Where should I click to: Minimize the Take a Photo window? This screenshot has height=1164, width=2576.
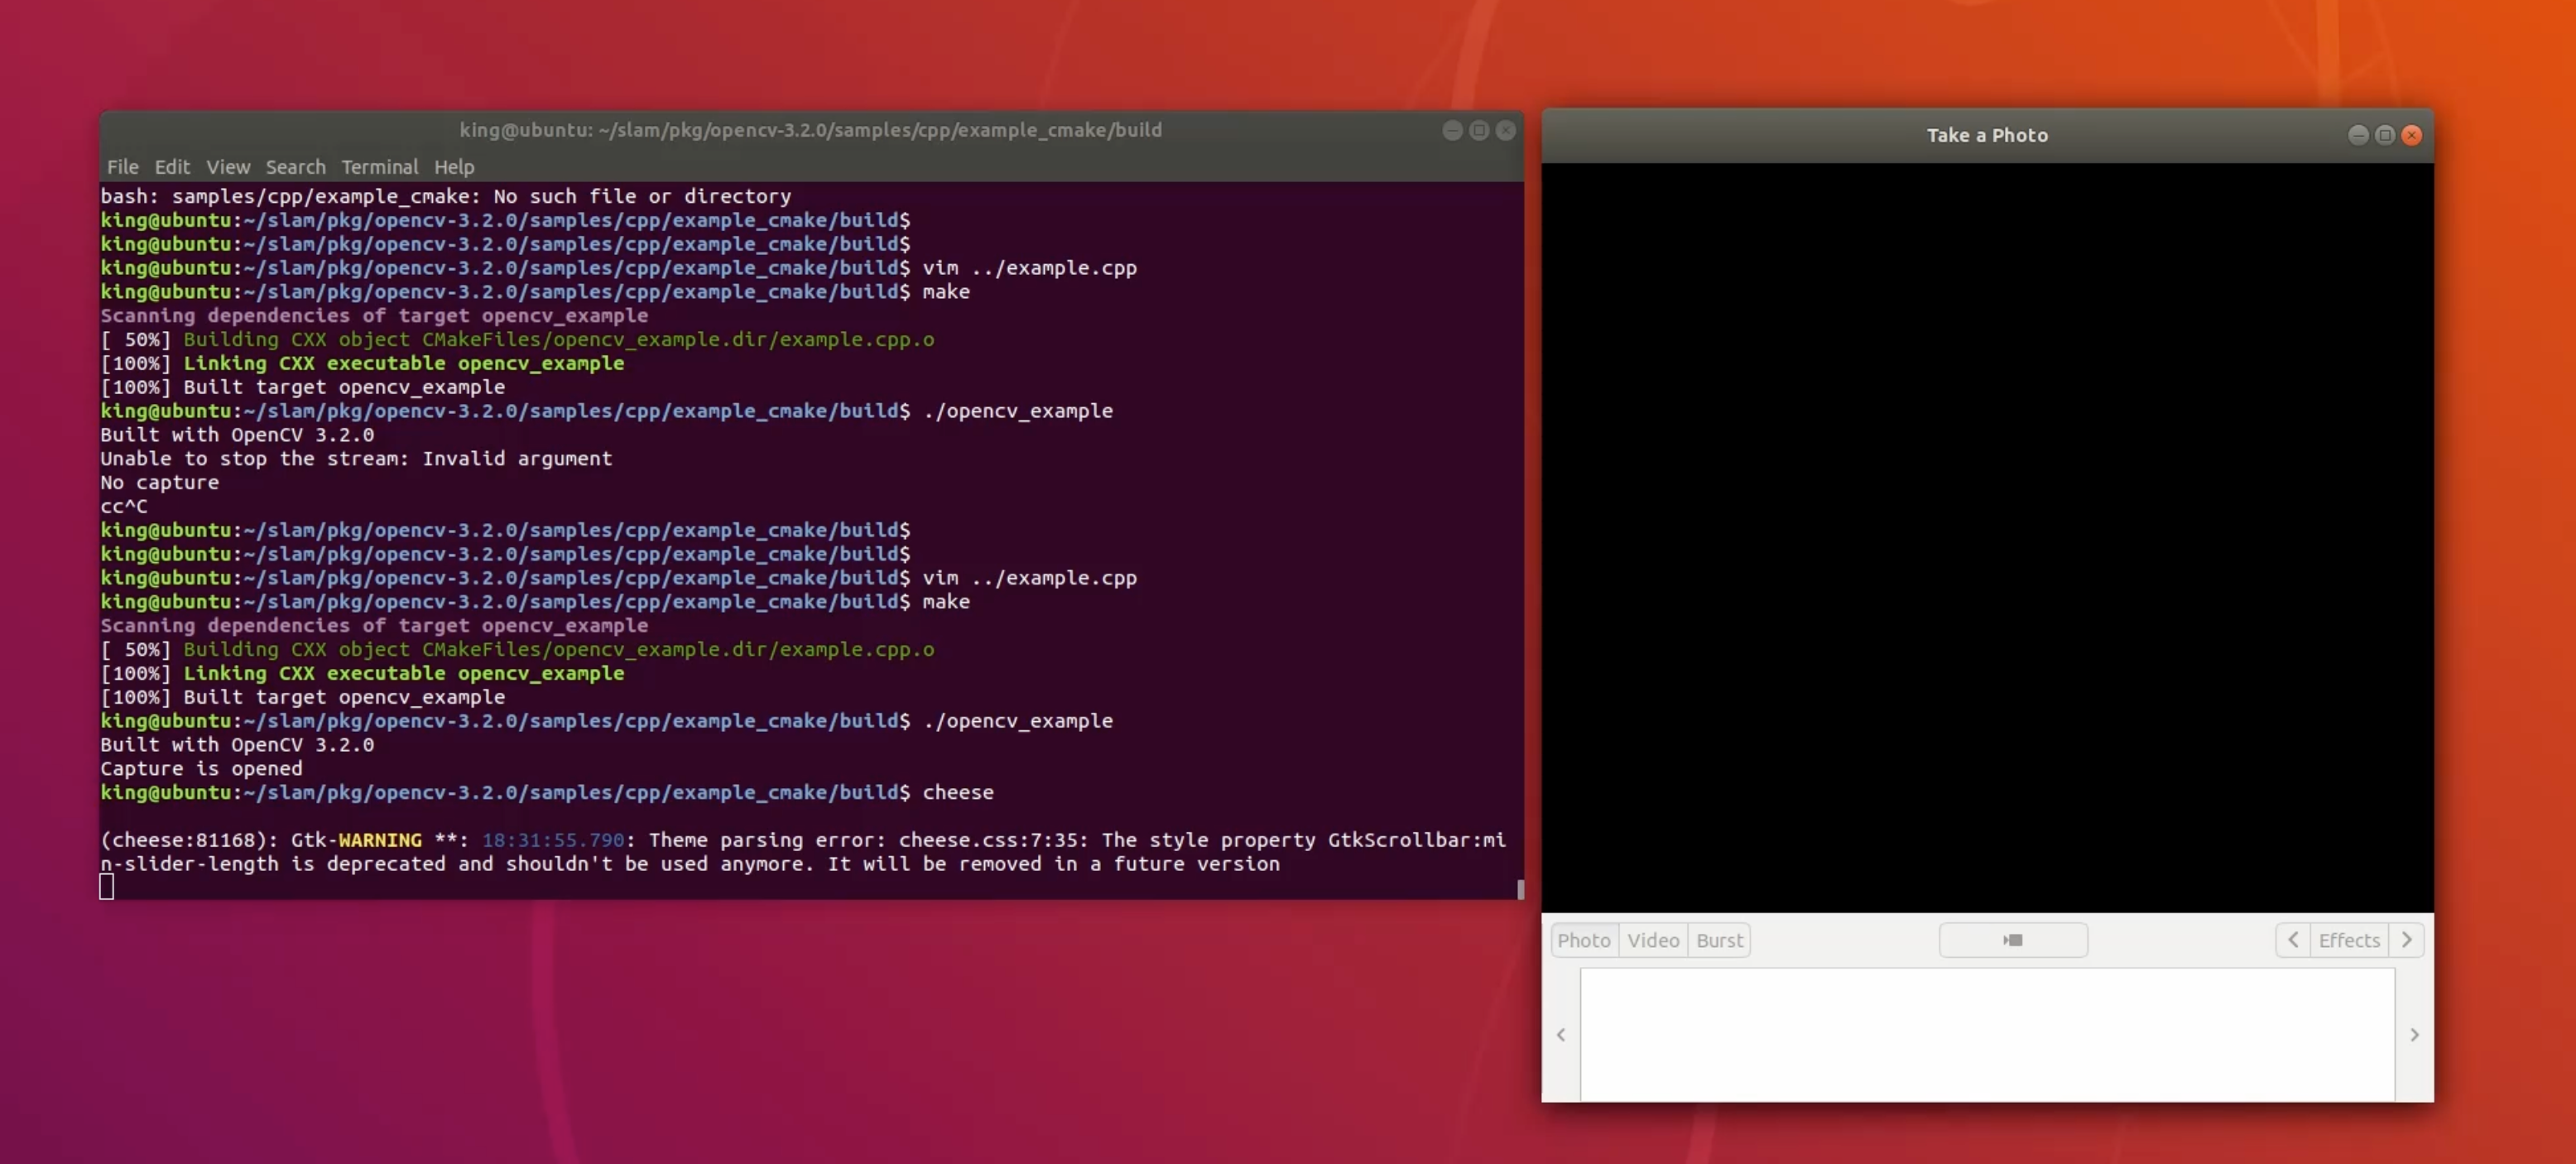(x=2358, y=135)
